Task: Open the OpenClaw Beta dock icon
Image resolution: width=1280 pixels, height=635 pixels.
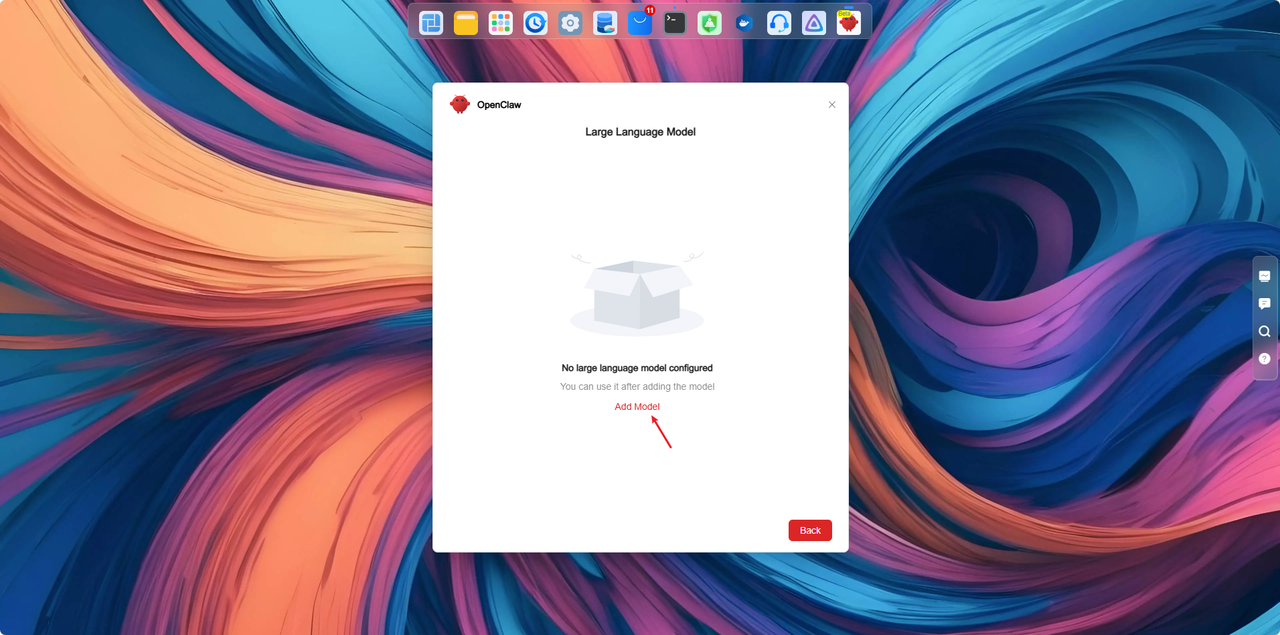Action: [849, 22]
